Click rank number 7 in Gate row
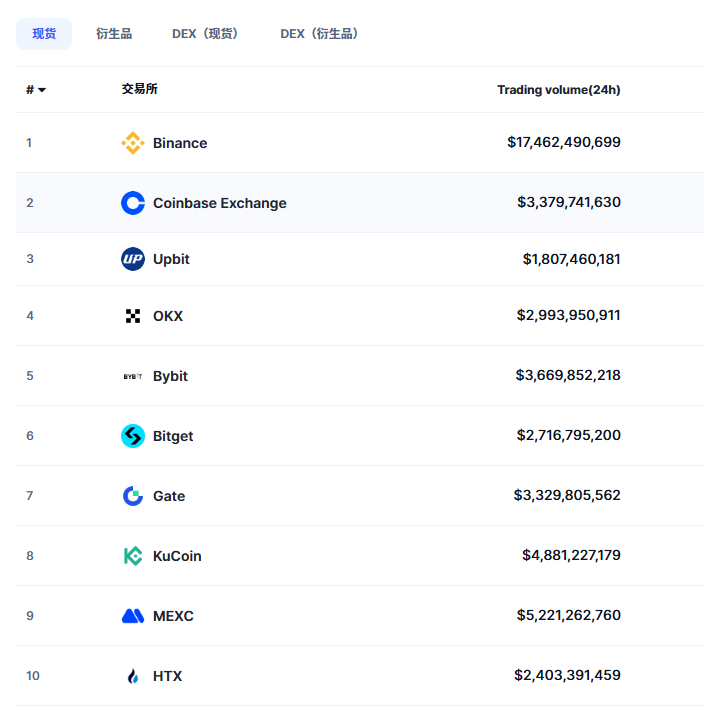704x708 pixels. 30,496
